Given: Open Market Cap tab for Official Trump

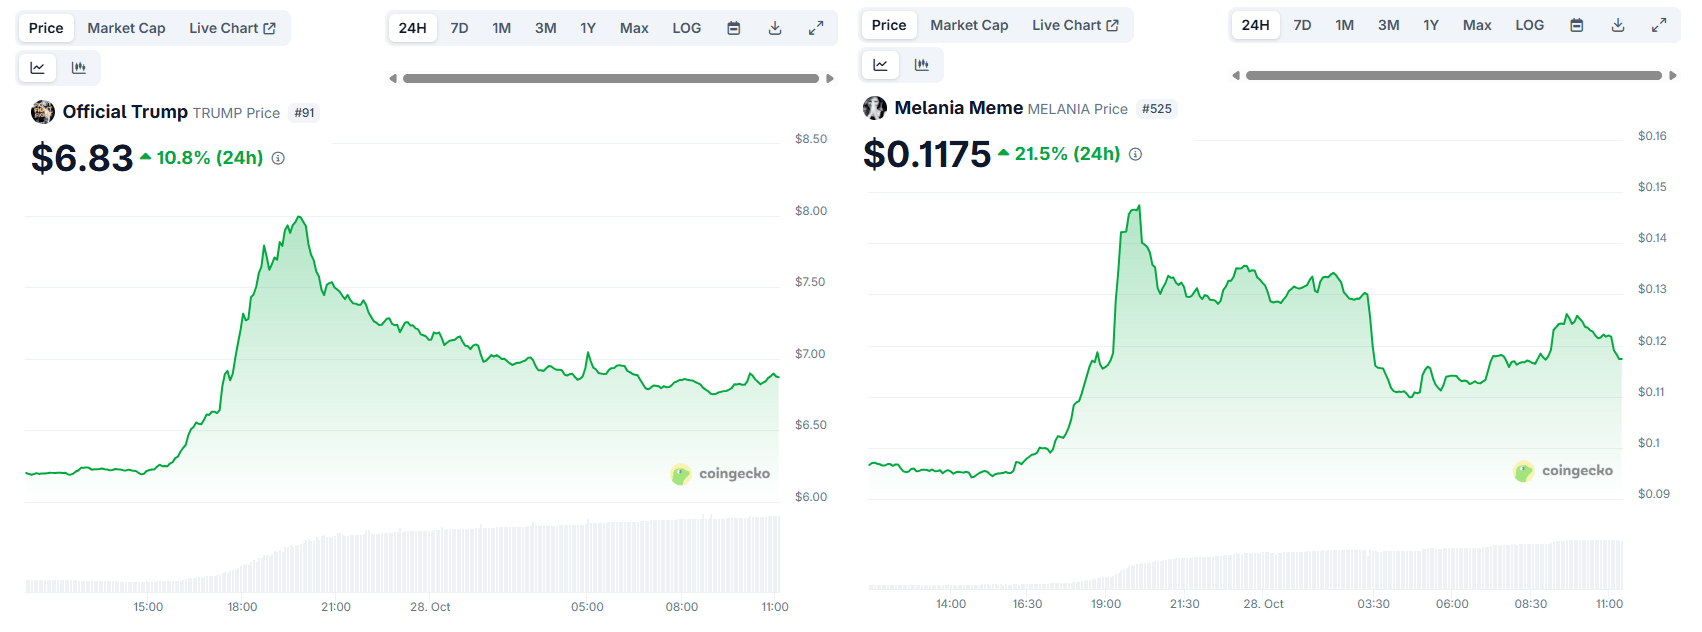Looking at the screenshot, I should 126,28.
